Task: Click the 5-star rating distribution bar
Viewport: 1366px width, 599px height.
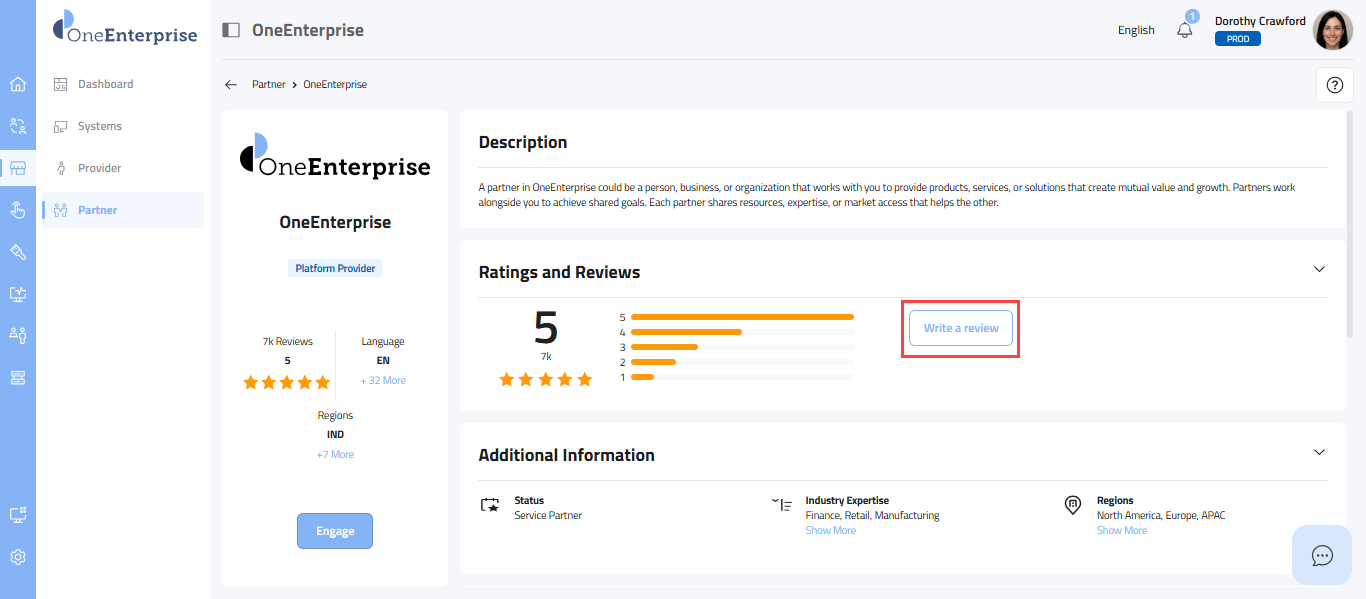Action: 741,317
